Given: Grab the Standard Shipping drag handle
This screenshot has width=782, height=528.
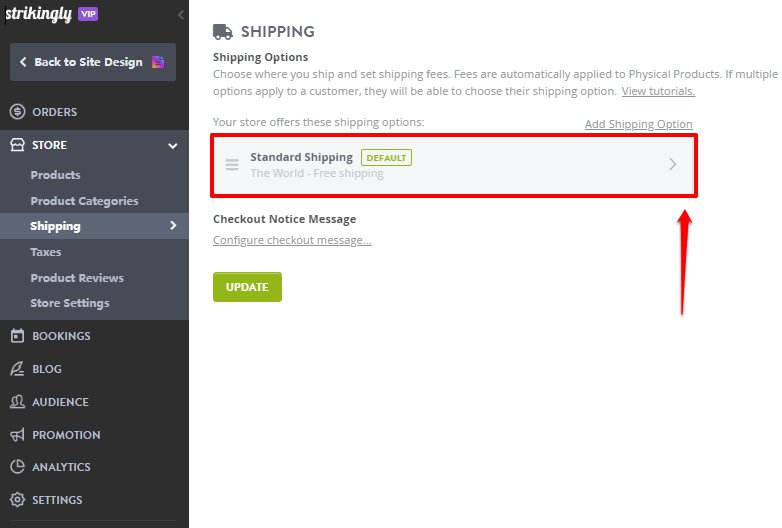Looking at the screenshot, I should [232, 165].
